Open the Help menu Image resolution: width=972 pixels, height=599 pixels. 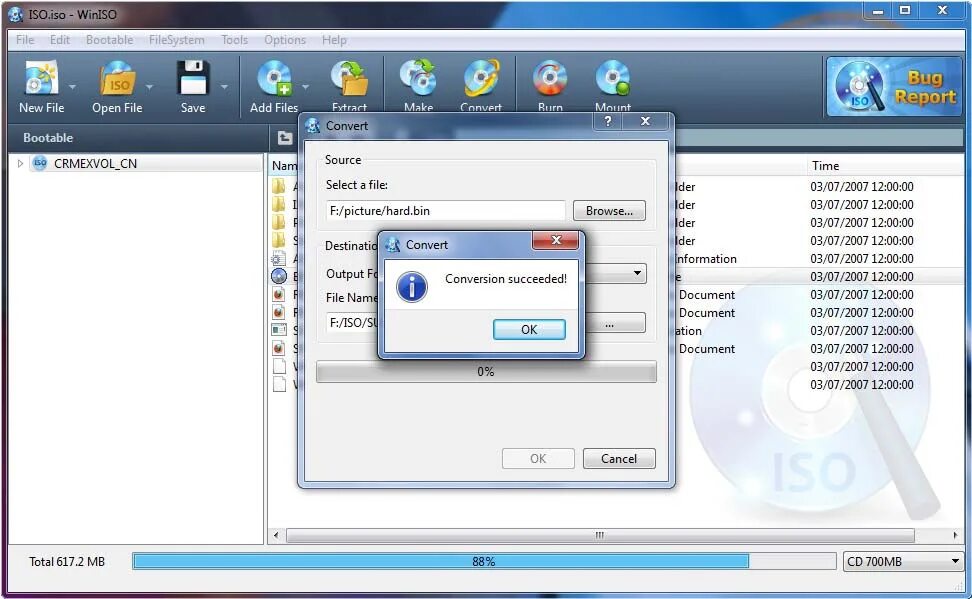[334, 40]
